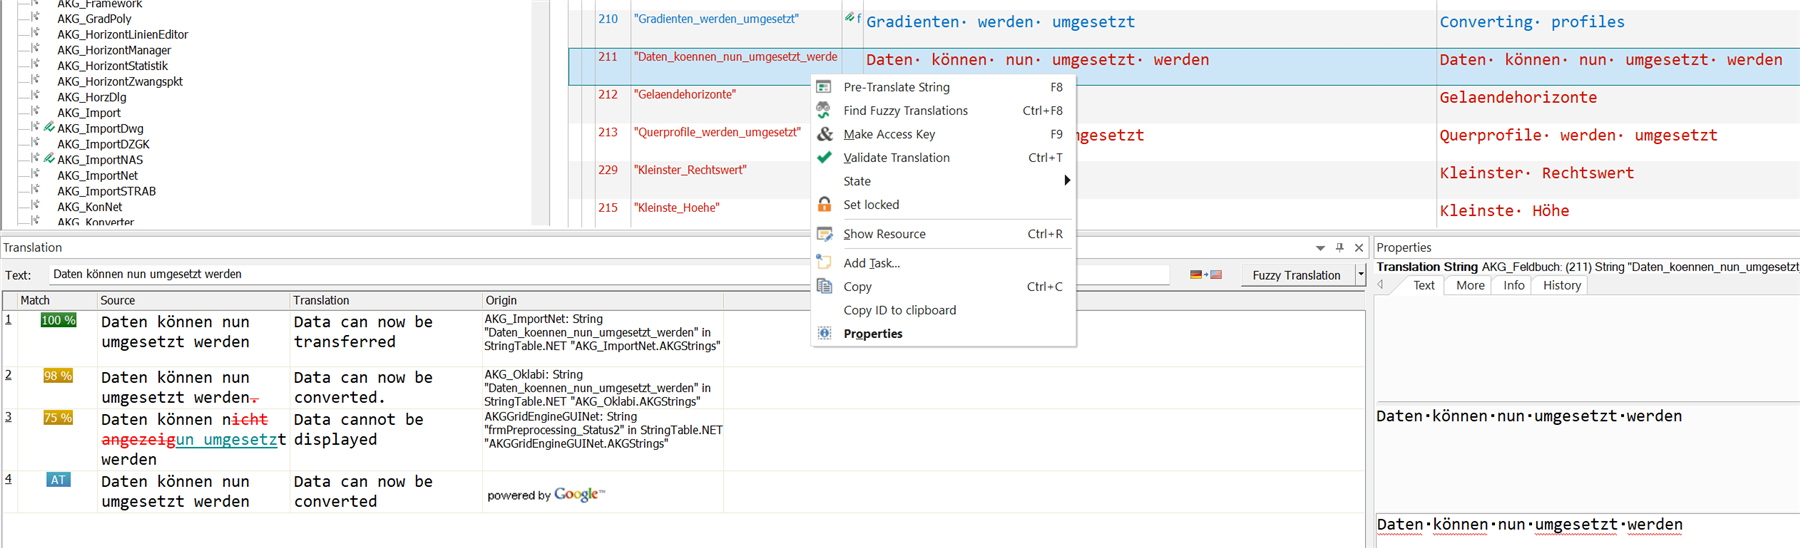Screen dimensions: 1800x548
Task: Click the translation Text input field
Action: (600, 274)
